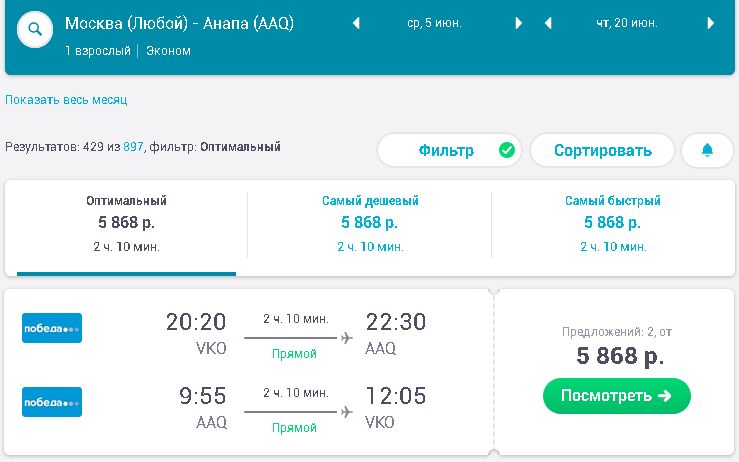Select outbound flight 20:20 VKO row

pyautogui.click(x=249, y=334)
